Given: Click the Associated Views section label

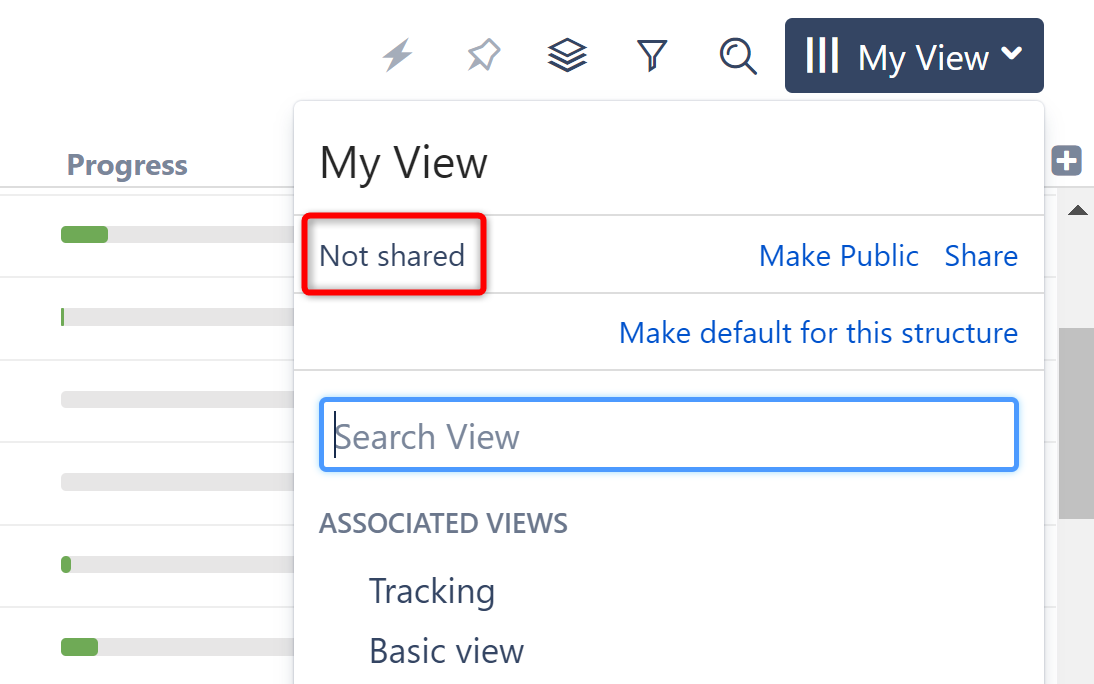Looking at the screenshot, I should (443, 523).
